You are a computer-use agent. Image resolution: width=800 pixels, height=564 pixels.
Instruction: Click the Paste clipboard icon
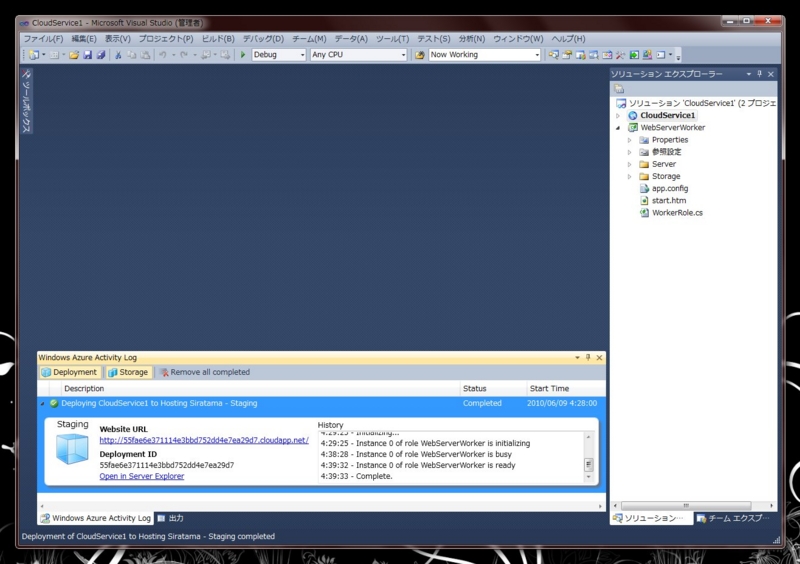point(145,55)
